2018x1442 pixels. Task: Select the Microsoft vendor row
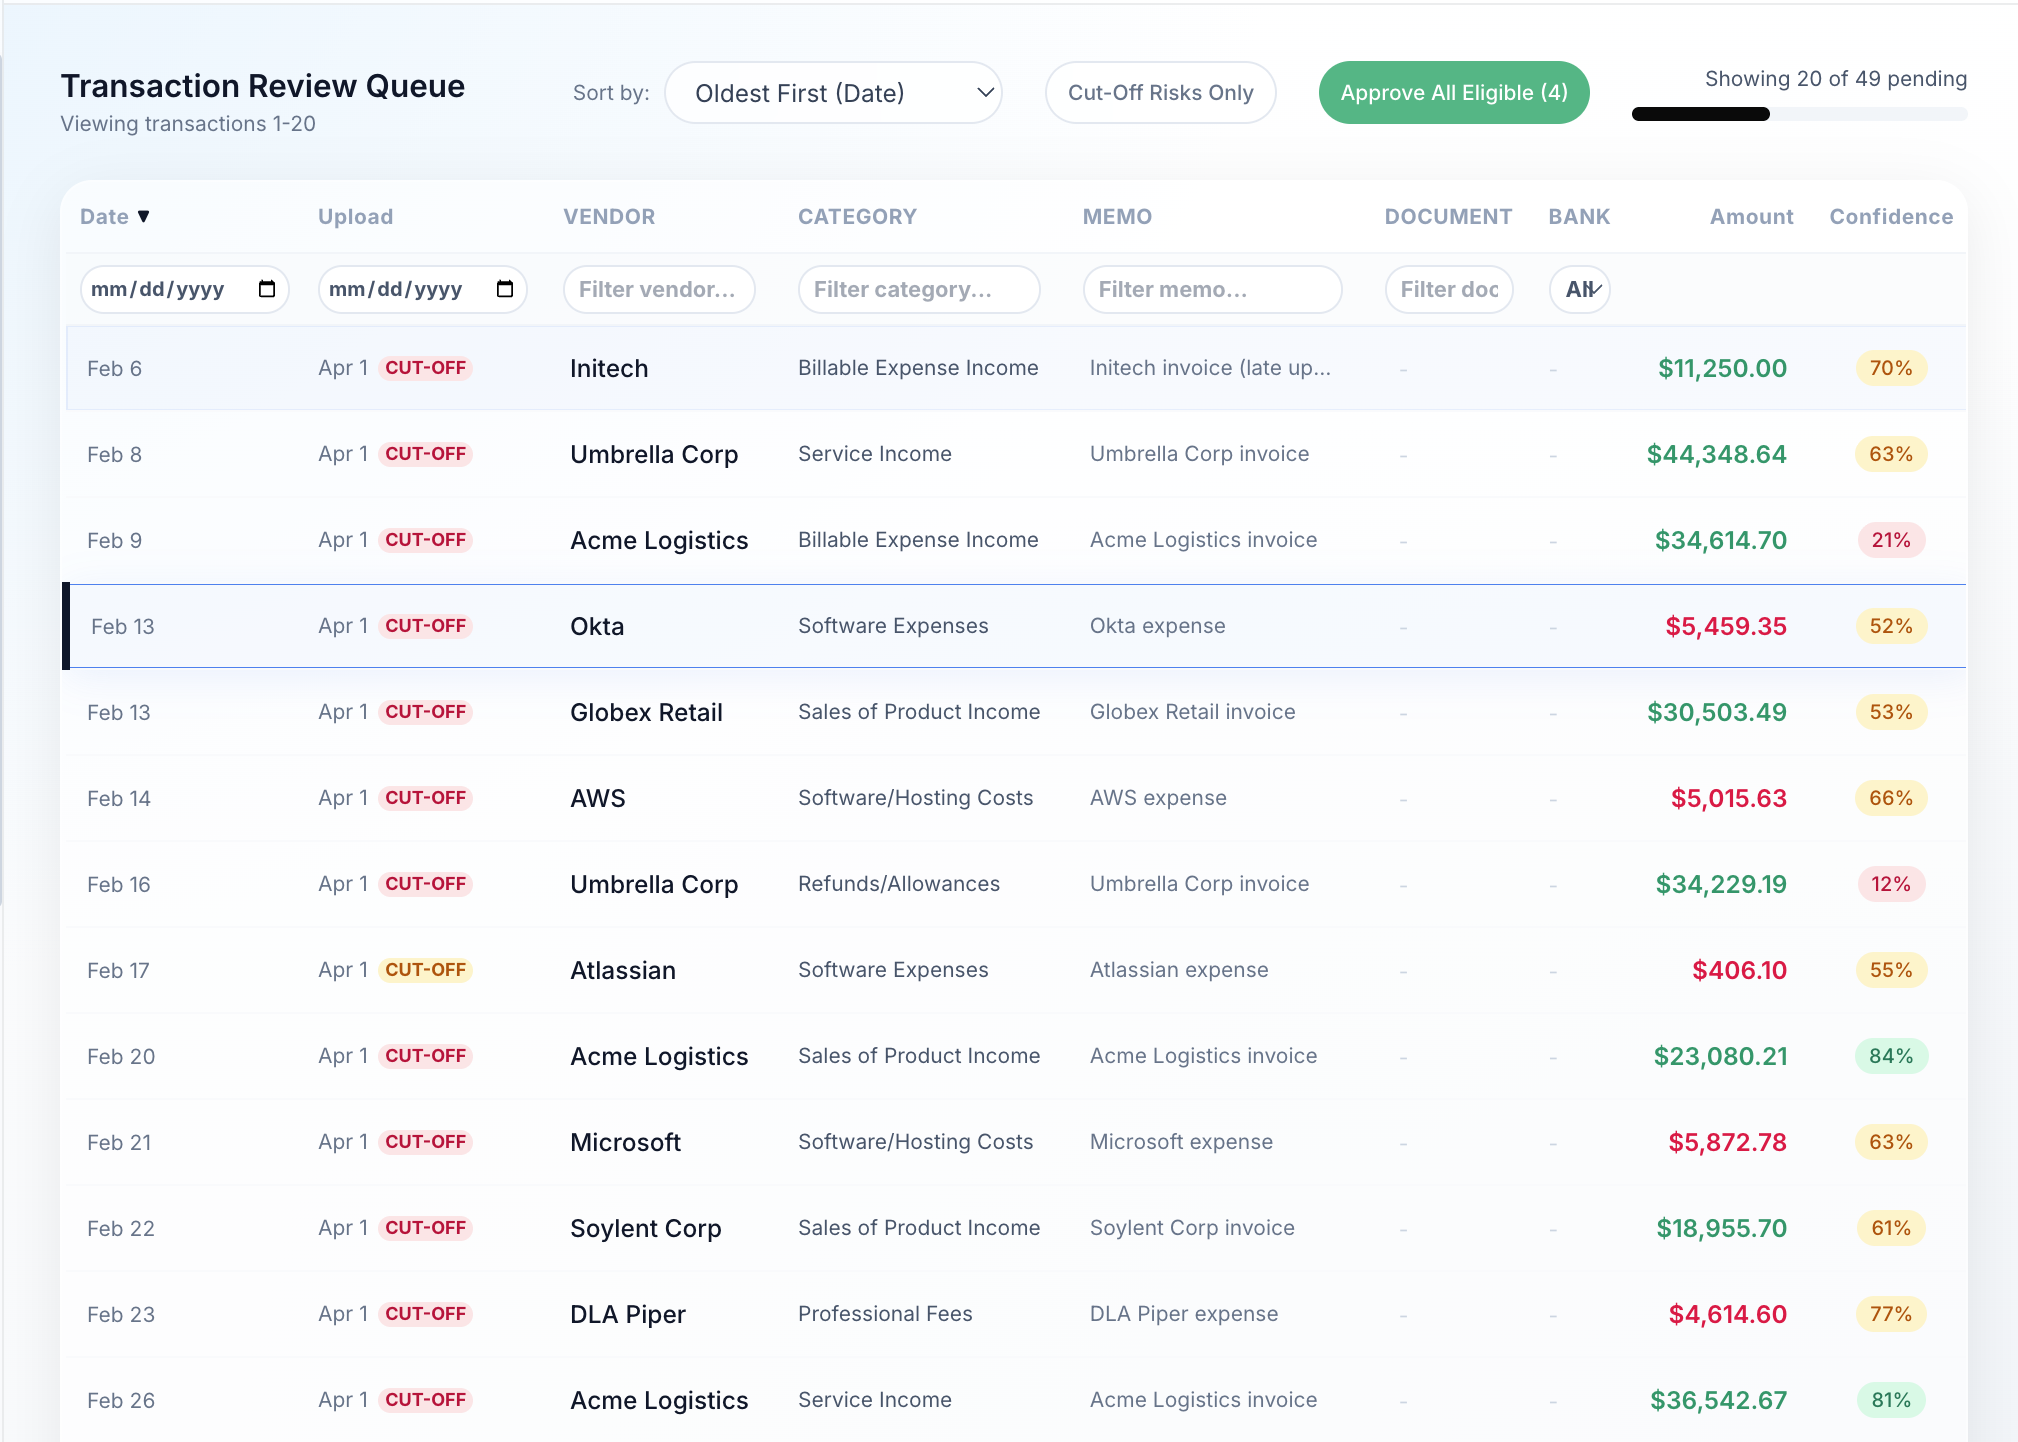click(1014, 1142)
